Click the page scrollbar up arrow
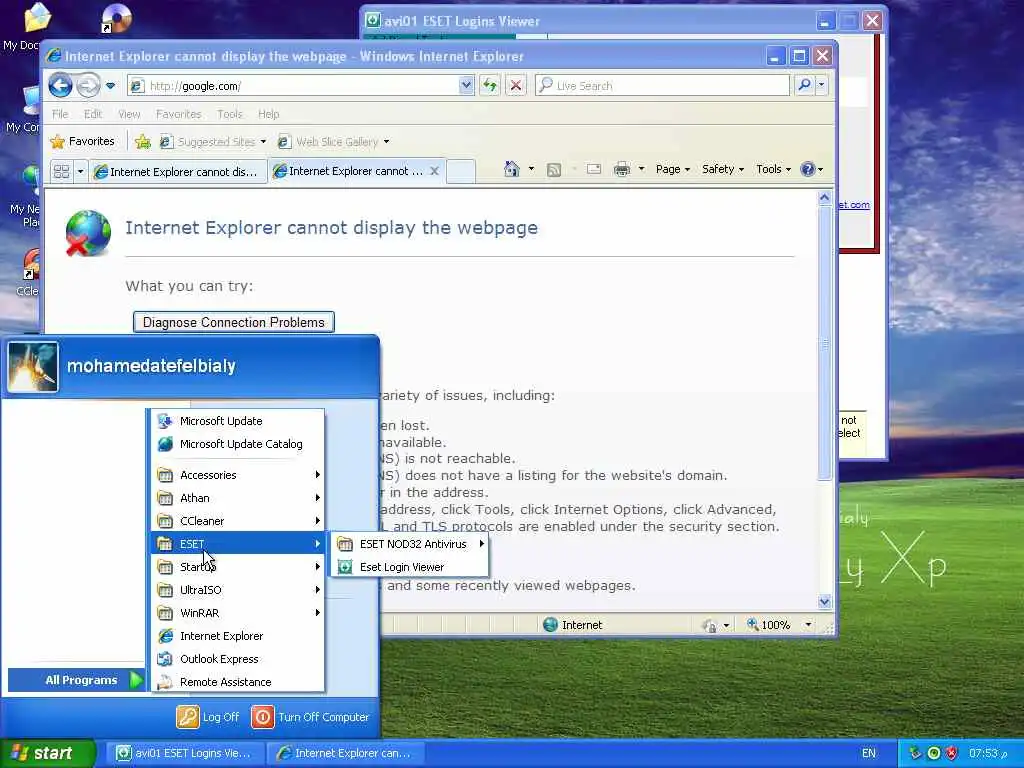Image resolution: width=1024 pixels, height=768 pixels. (x=824, y=197)
